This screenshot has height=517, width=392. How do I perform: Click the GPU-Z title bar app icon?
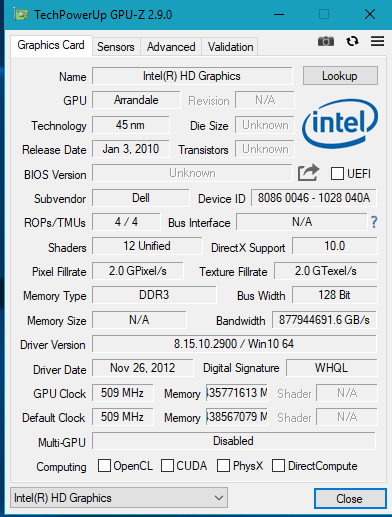(21, 14)
